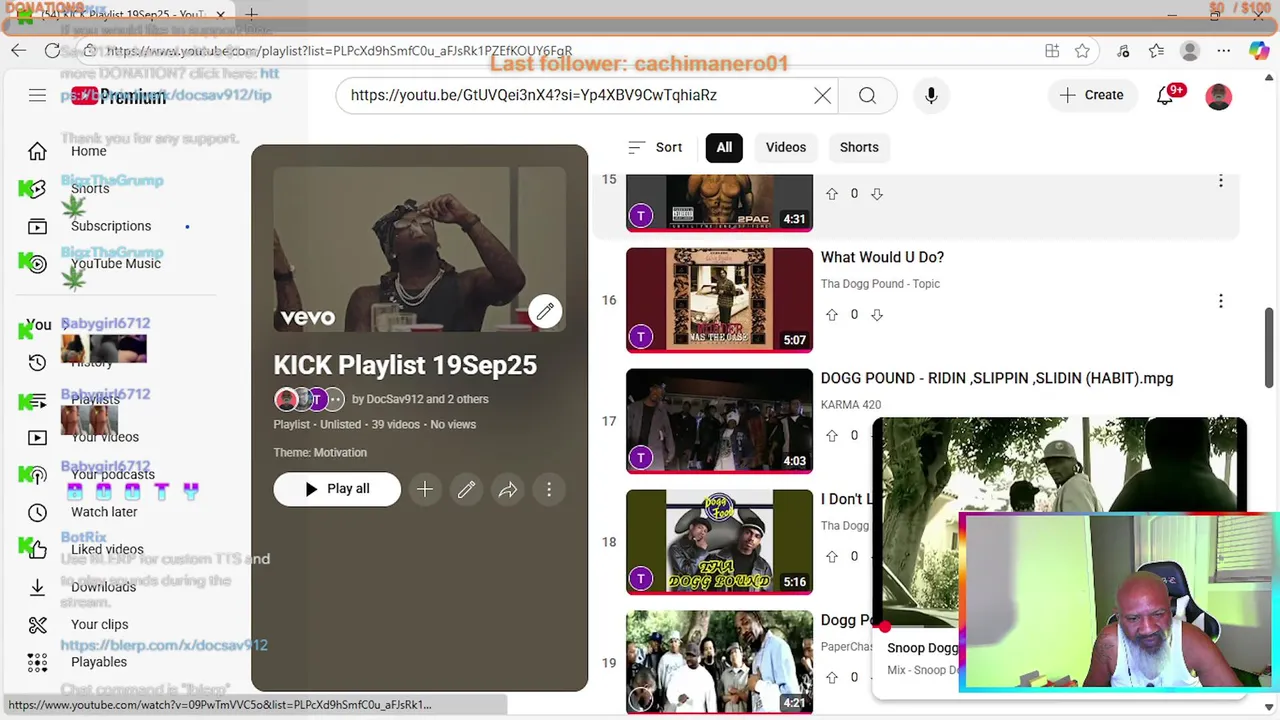Viewport: 1280px width, 720px height.
Task: Click the Playables grid icon
Action: coord(37,662)
